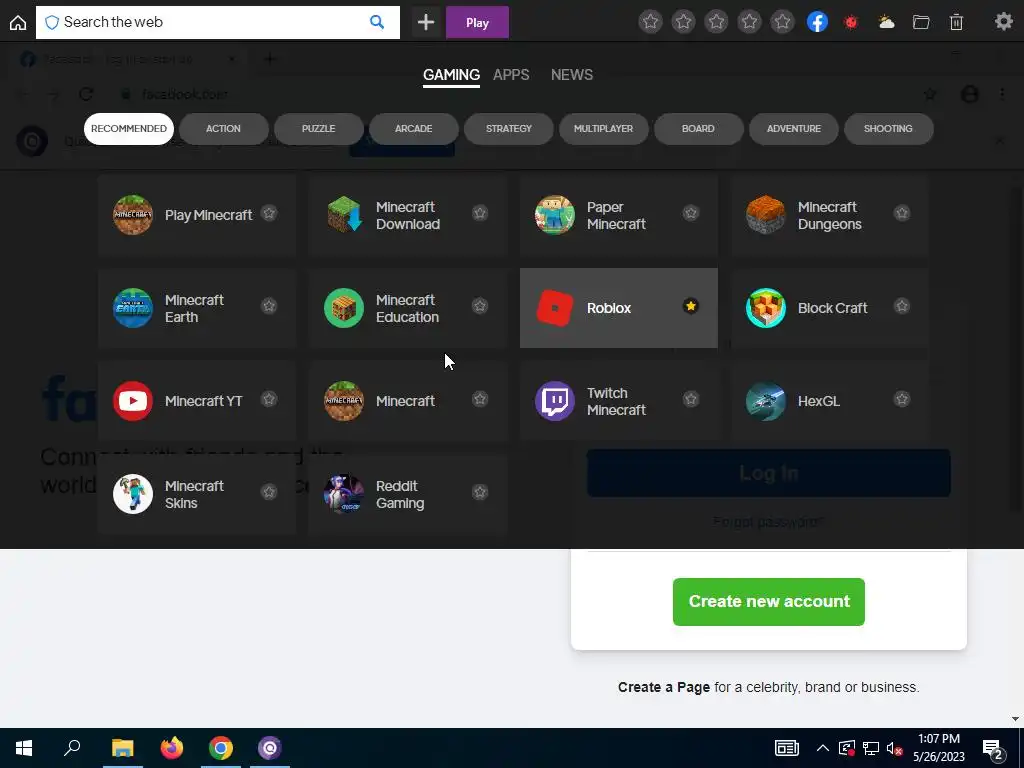Screen dimensions: 1024x768
Task: Show hidden system tray icons
Action: 823,748
